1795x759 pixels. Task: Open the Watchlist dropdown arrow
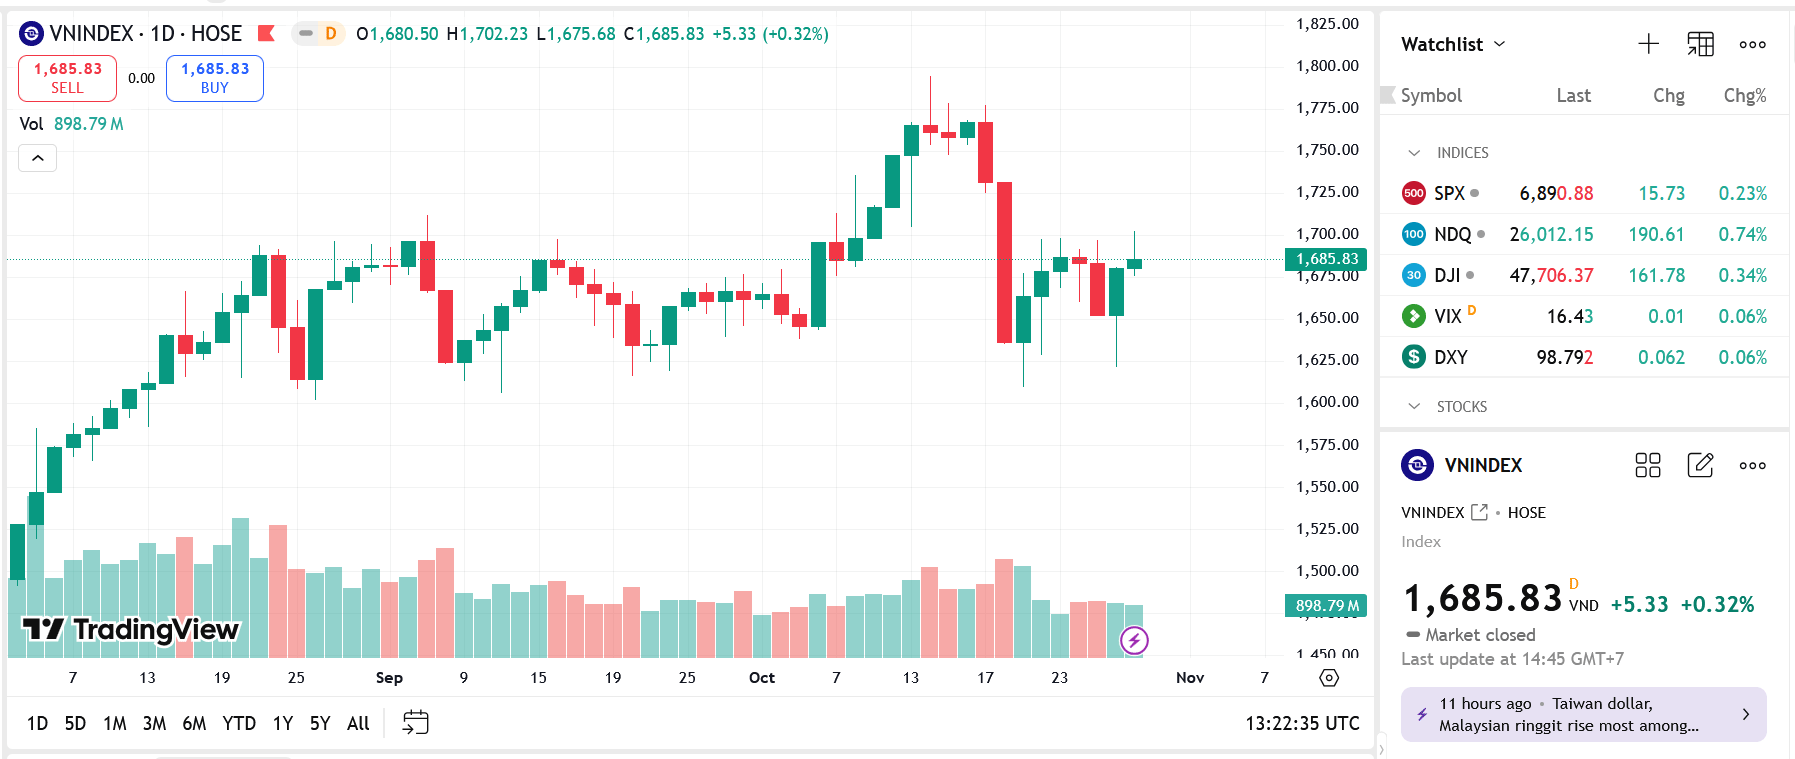pos(1498,44)
